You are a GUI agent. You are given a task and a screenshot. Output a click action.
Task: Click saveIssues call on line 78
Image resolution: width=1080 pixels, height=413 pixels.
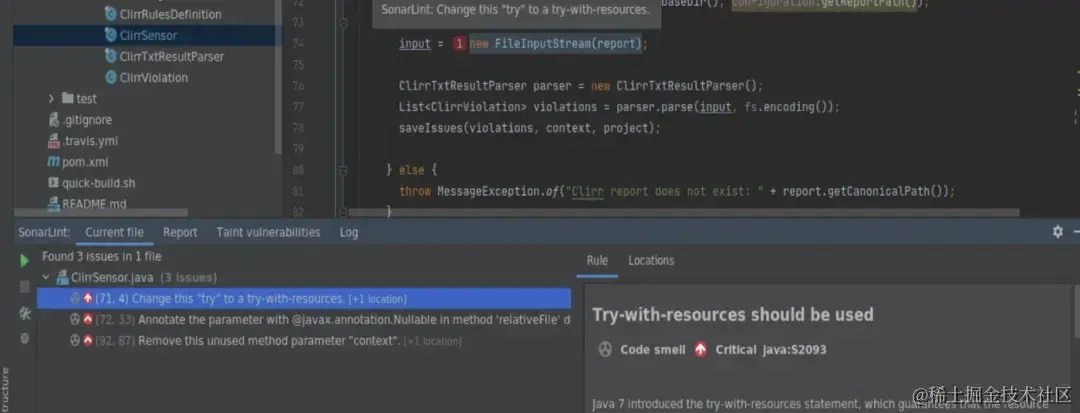pyautogui.click(x=433, y=128)
